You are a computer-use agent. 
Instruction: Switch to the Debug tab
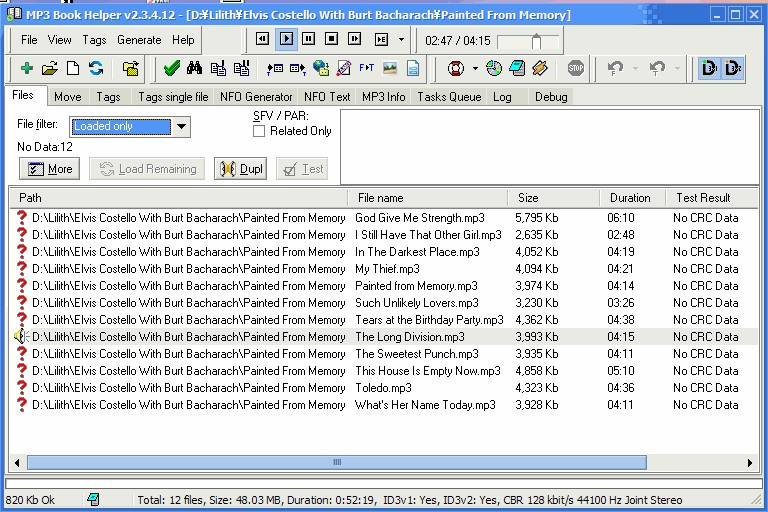click(551, 97)
